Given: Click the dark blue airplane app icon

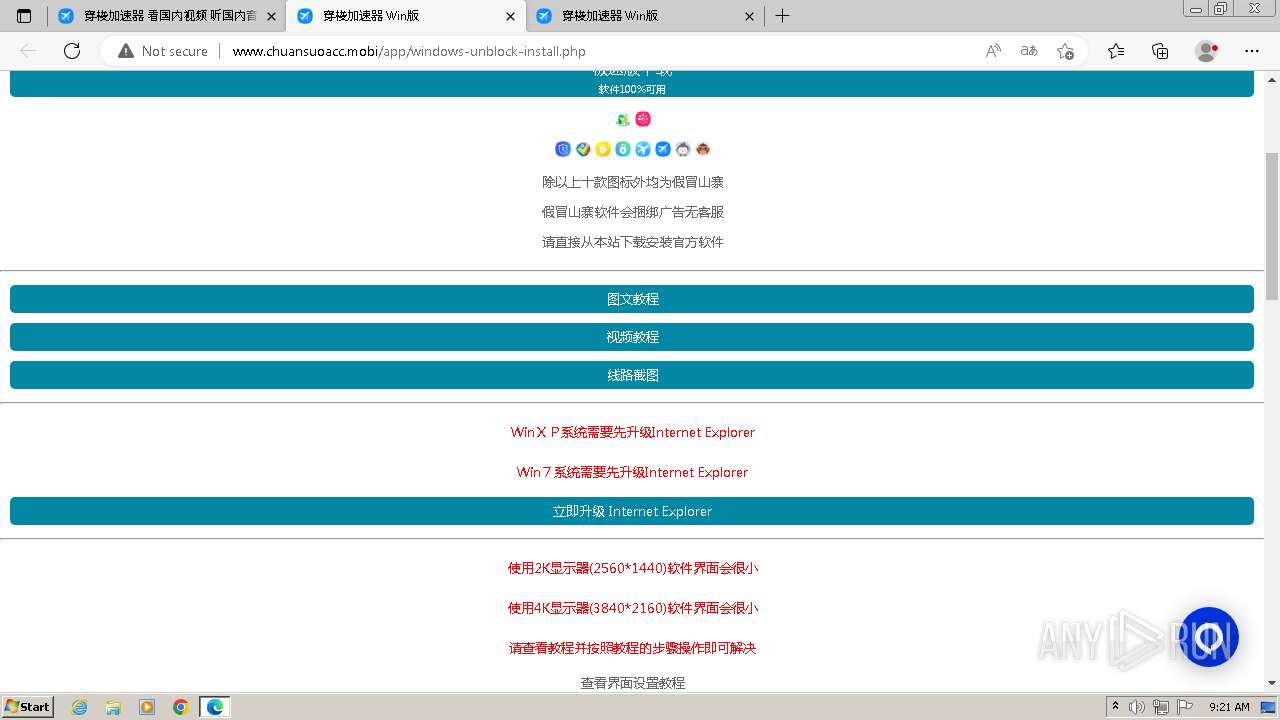Looking at the screenshot, I should click(x=663, y=149).
